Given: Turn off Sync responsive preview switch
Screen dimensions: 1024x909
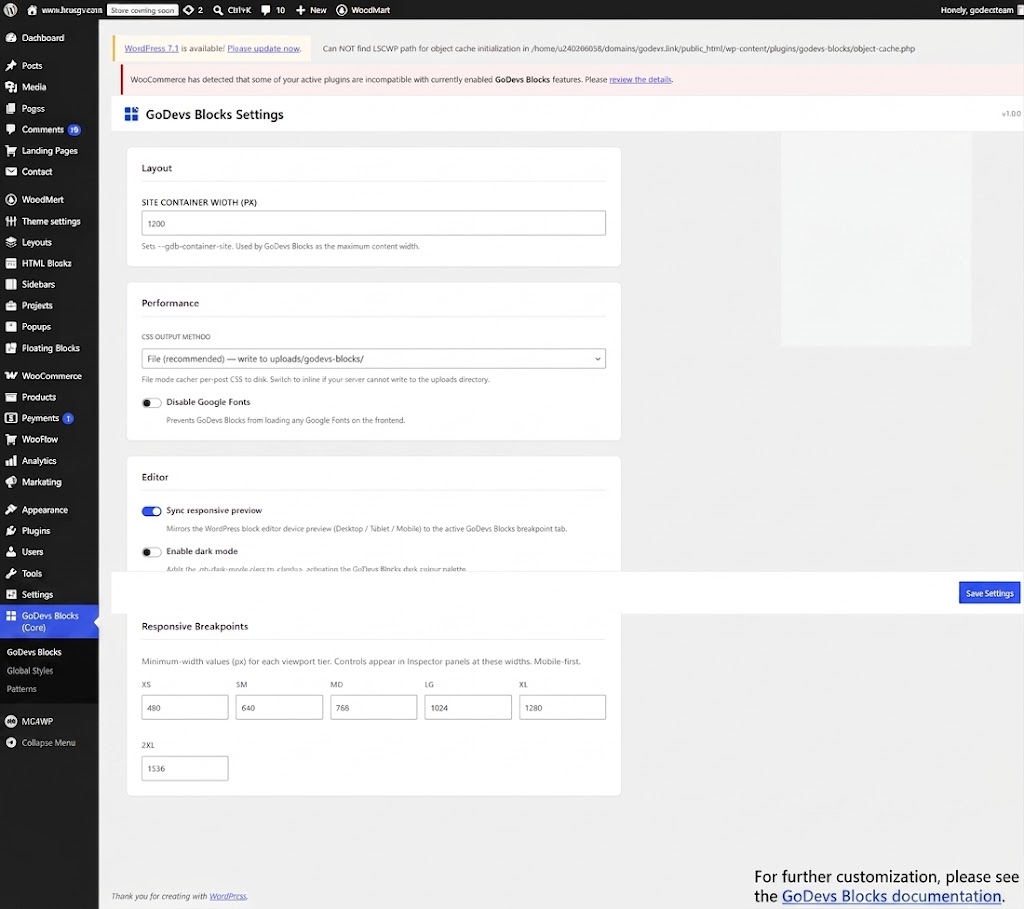Looking at the screenshot, I should point(151,511).
